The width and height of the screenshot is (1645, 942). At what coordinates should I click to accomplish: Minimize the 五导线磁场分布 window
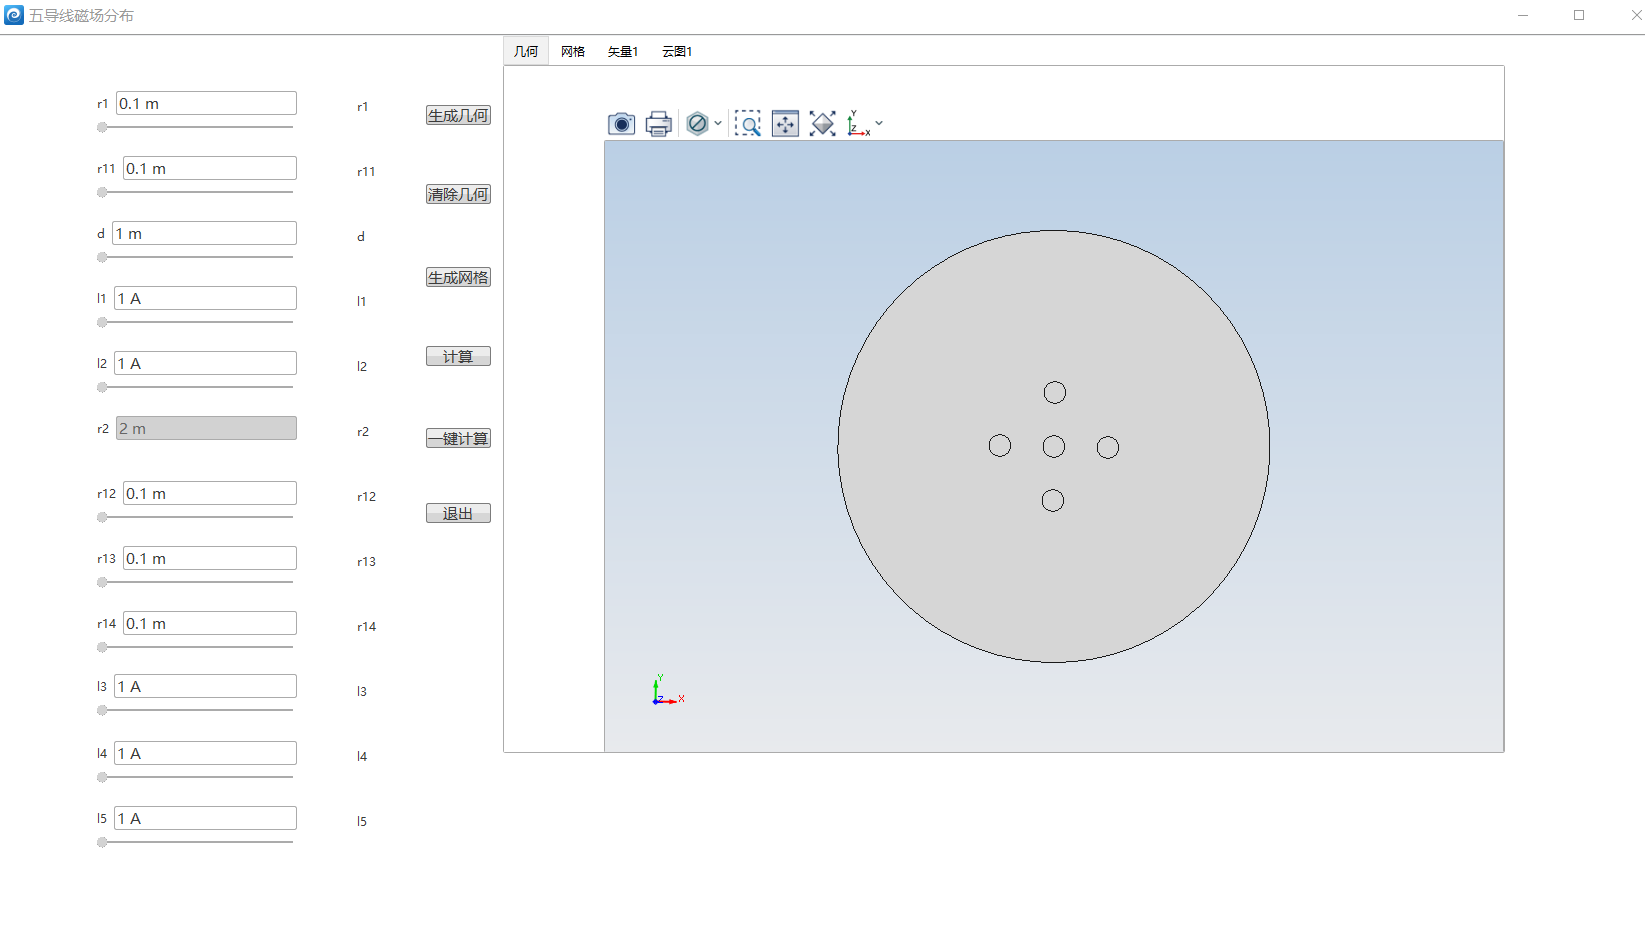1523,15
